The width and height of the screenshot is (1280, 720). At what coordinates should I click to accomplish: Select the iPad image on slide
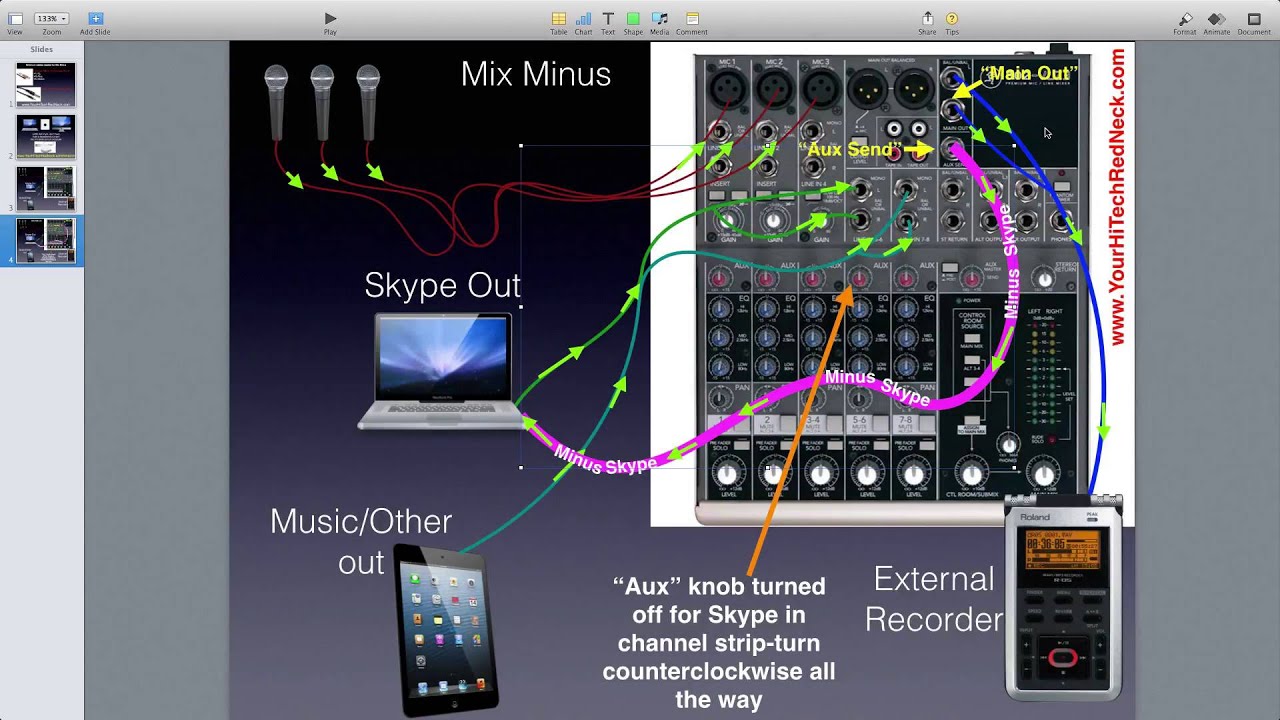[x=446, y=629]
